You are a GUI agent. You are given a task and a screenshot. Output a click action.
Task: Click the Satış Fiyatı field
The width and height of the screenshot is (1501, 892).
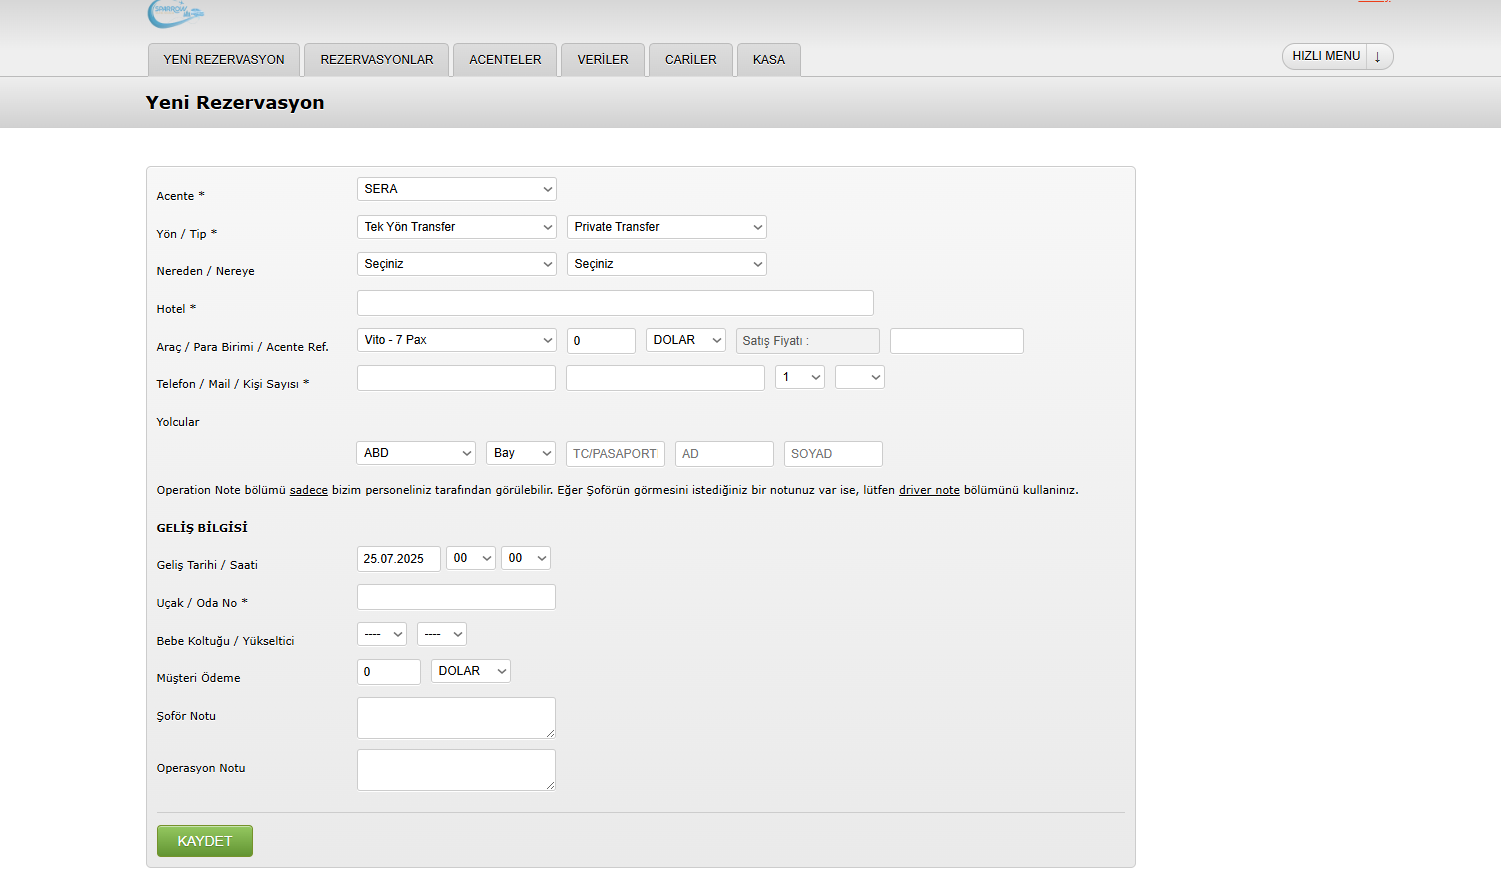coord(808,341)
